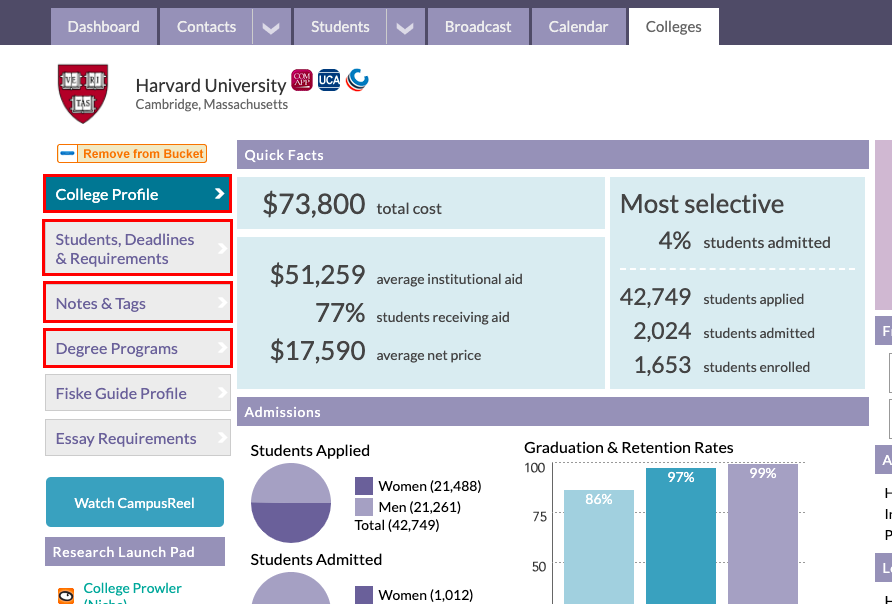Click the minus icon on Remove from Bucket
The image size is (892, 604).
68,154
